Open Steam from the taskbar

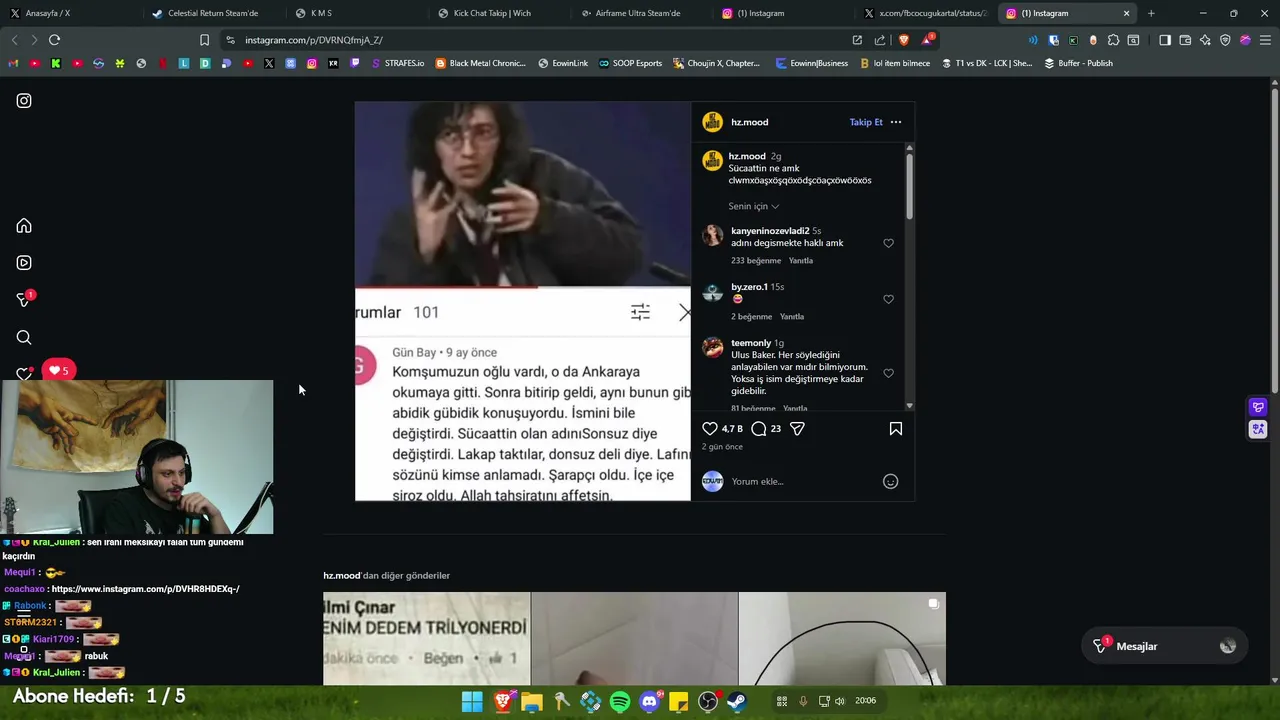pyautogui.click(x=738, y=702)
